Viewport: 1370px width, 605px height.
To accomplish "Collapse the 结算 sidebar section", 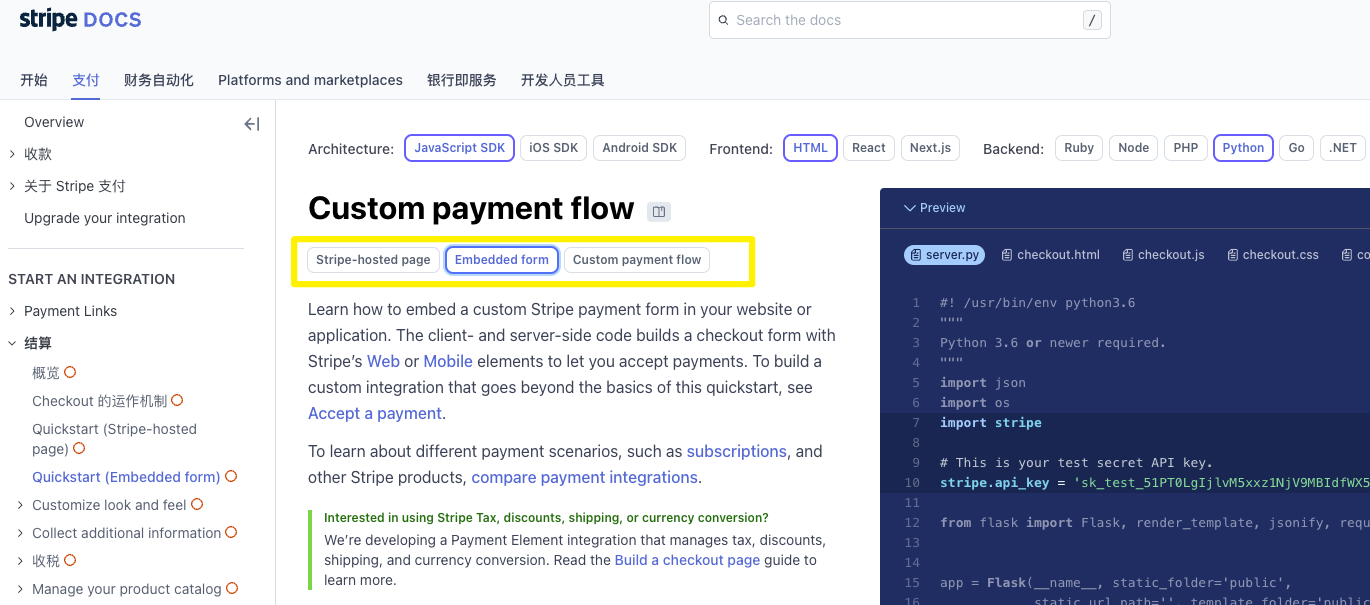I will click(x=12, y=343).
